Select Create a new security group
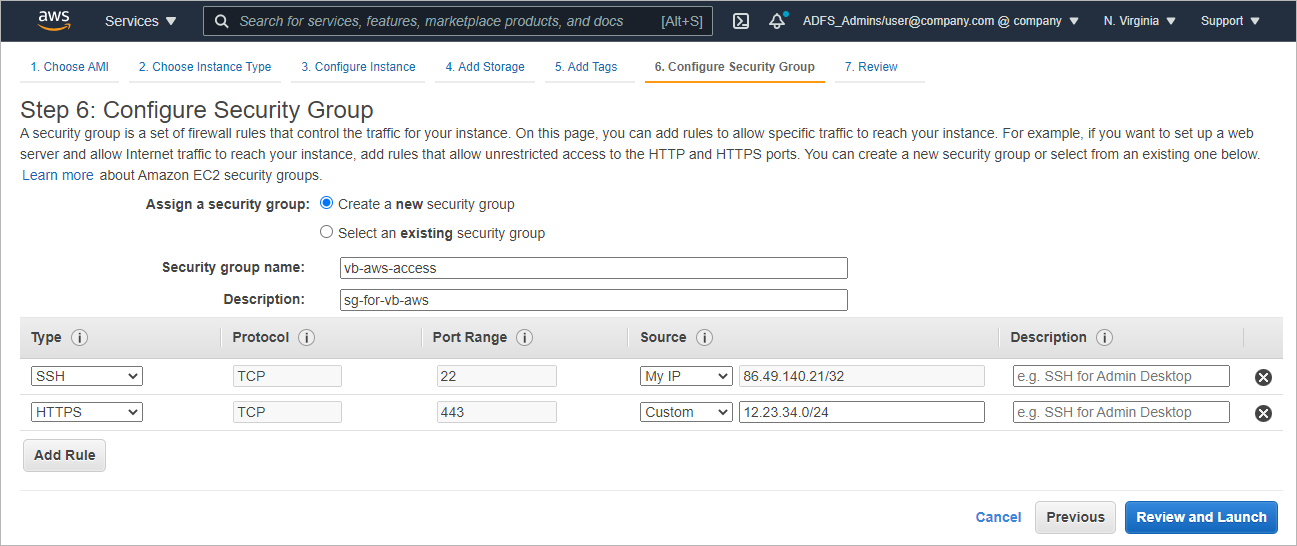This screenshot has width=1297, height=546. (326, 203)
